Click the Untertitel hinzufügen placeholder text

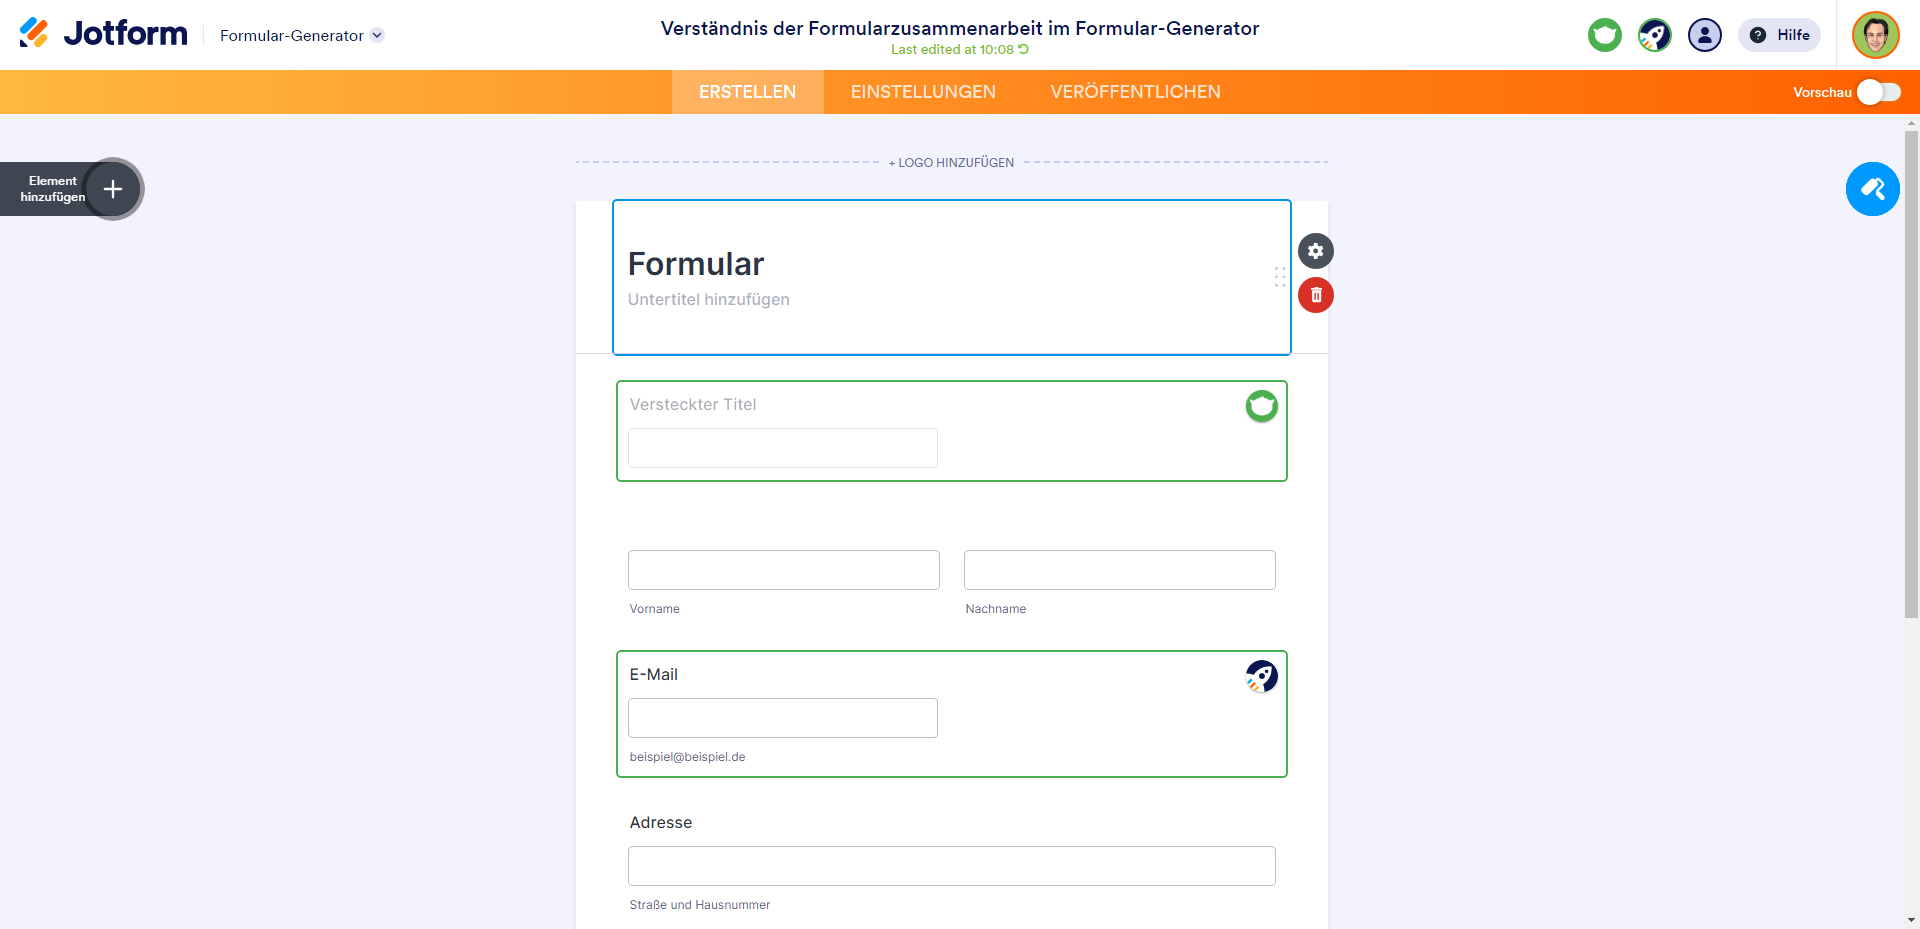point(708,299)
